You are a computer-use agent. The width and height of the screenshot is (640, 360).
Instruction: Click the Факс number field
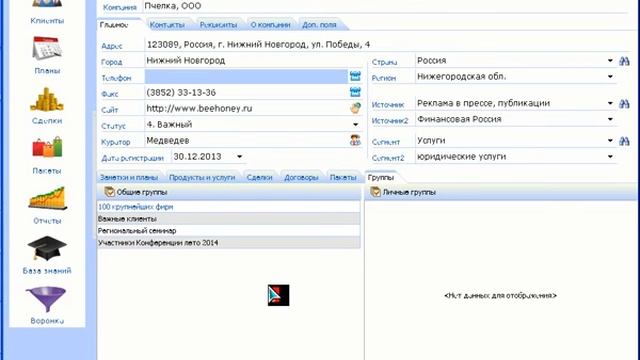click(246, 92)
